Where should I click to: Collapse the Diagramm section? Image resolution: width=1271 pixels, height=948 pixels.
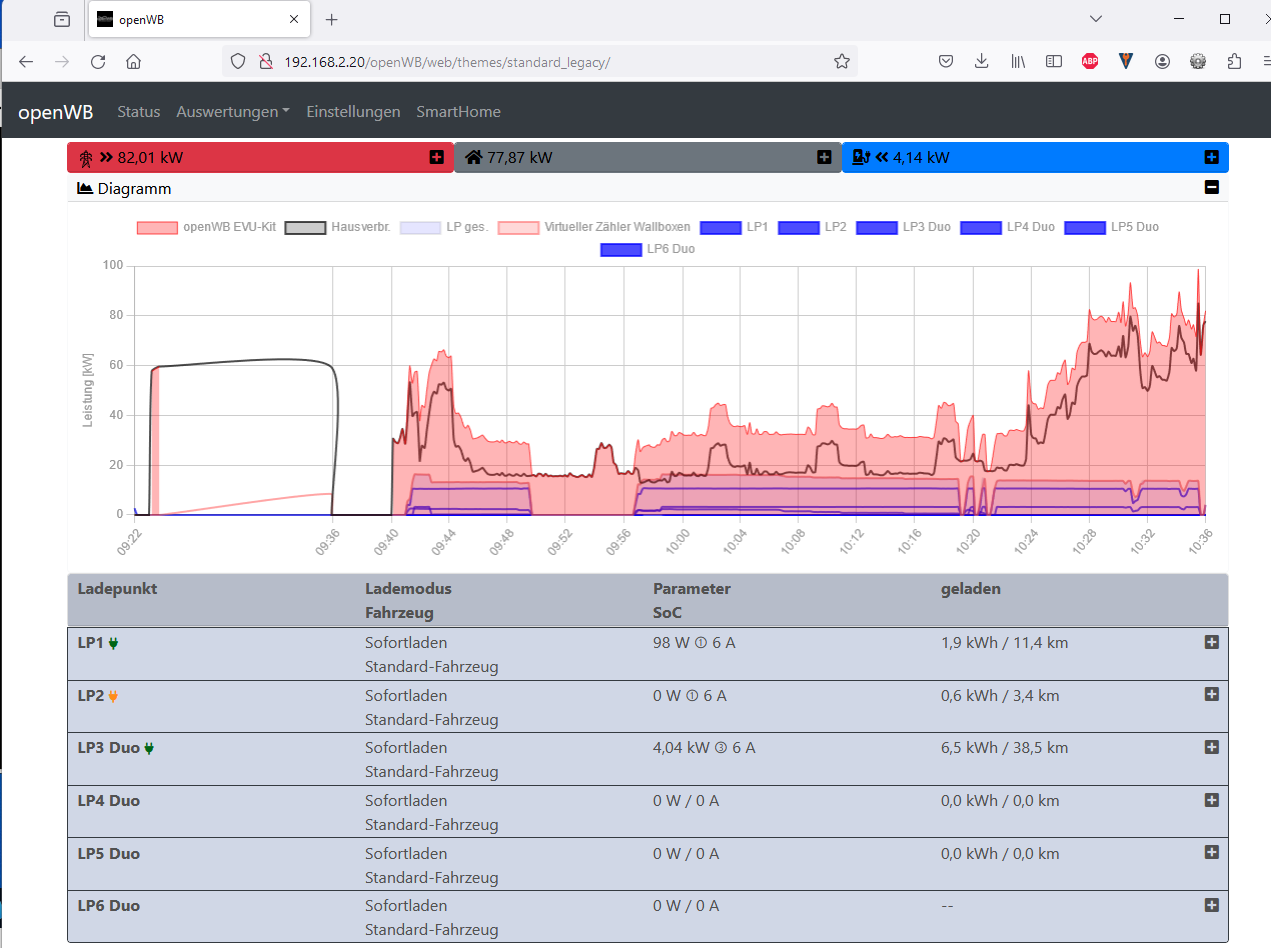(x=1211, y=187)
